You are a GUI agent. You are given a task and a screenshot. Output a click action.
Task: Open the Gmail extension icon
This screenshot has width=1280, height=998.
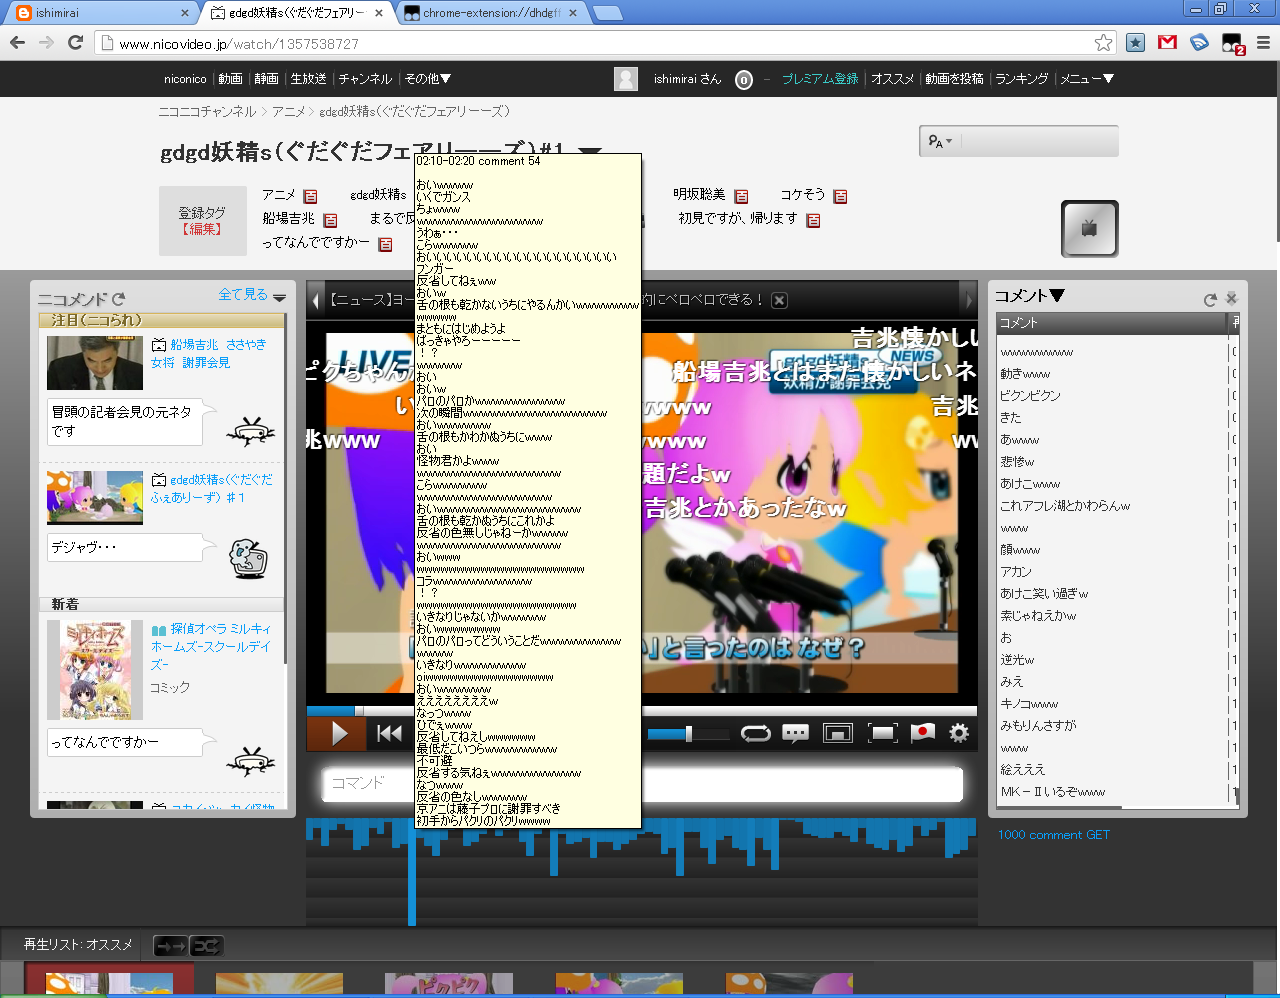(x=1167, y=42)
